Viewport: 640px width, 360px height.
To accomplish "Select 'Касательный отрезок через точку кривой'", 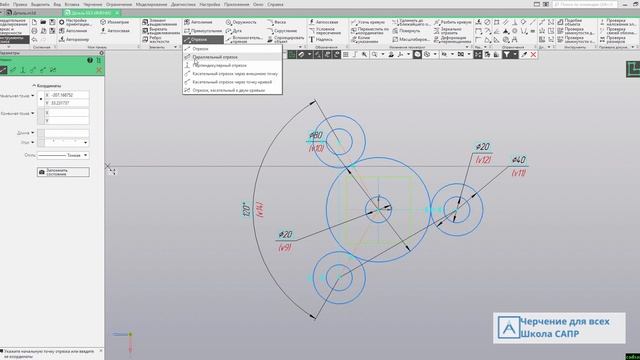I will (232, 82).
